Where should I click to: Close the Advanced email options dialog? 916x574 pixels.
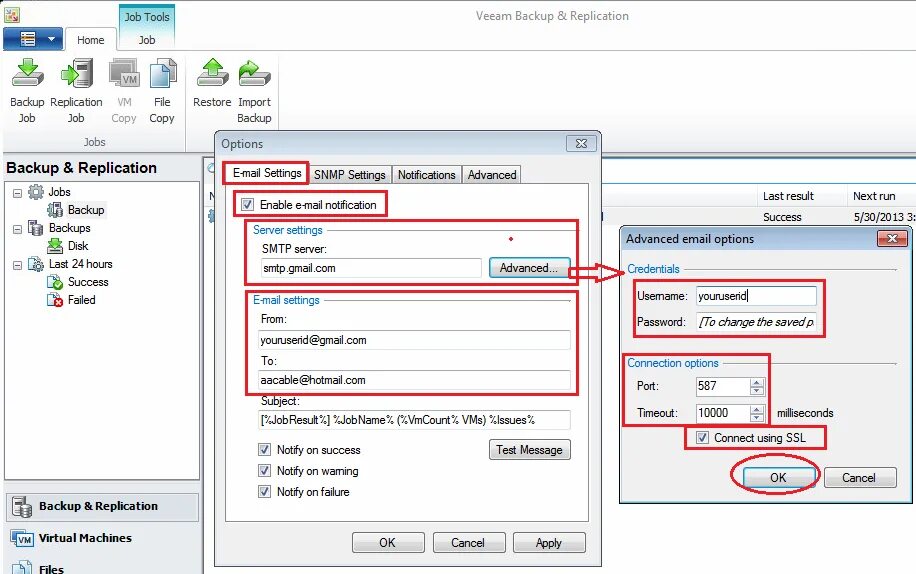coord(892,238)
